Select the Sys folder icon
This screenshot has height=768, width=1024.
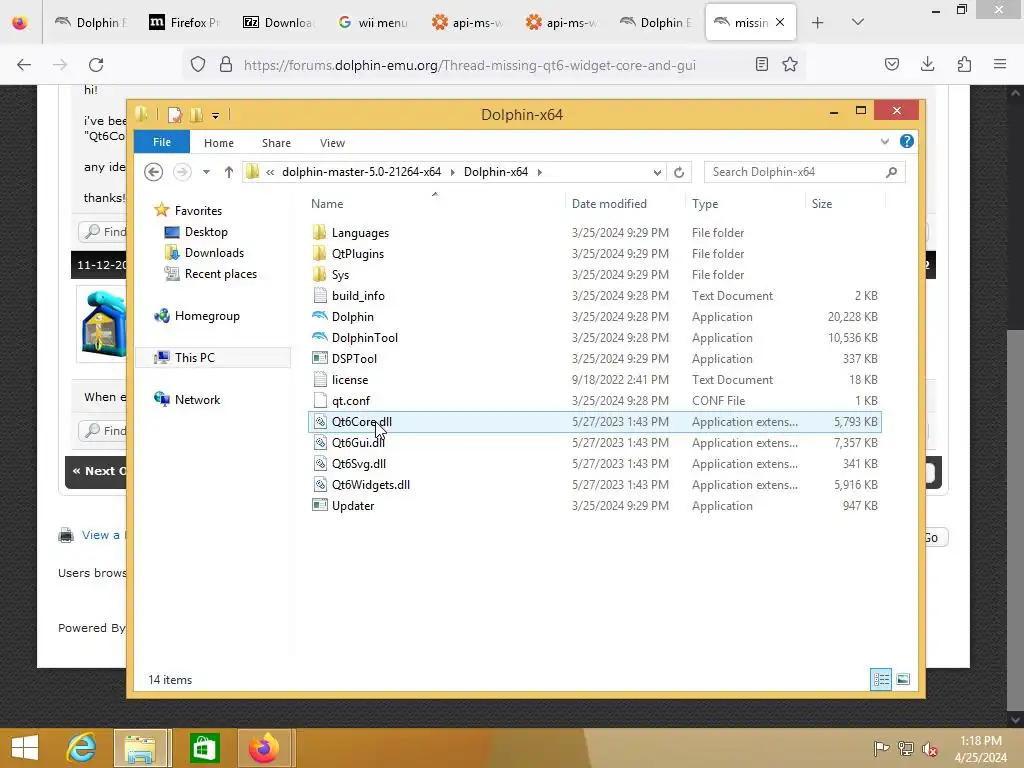[319, 274]
